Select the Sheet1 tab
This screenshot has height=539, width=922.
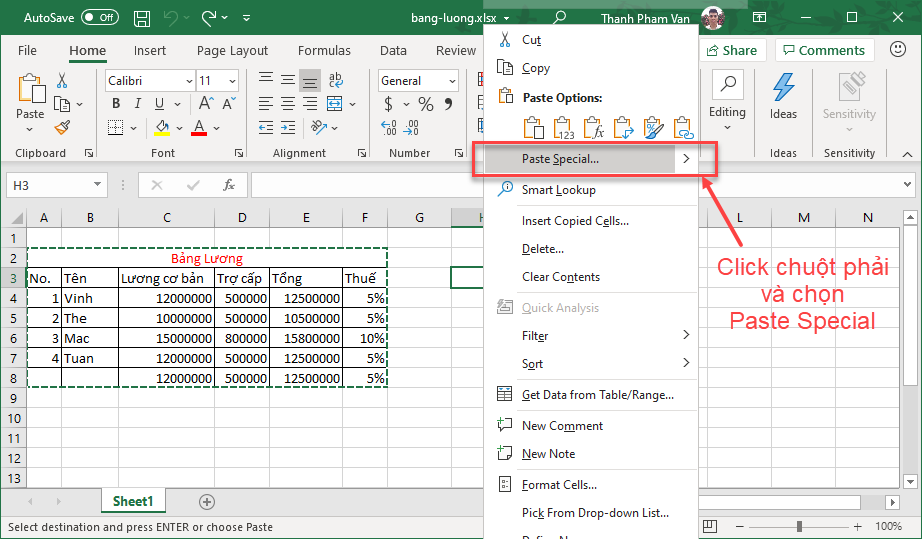tap(133, 501)
